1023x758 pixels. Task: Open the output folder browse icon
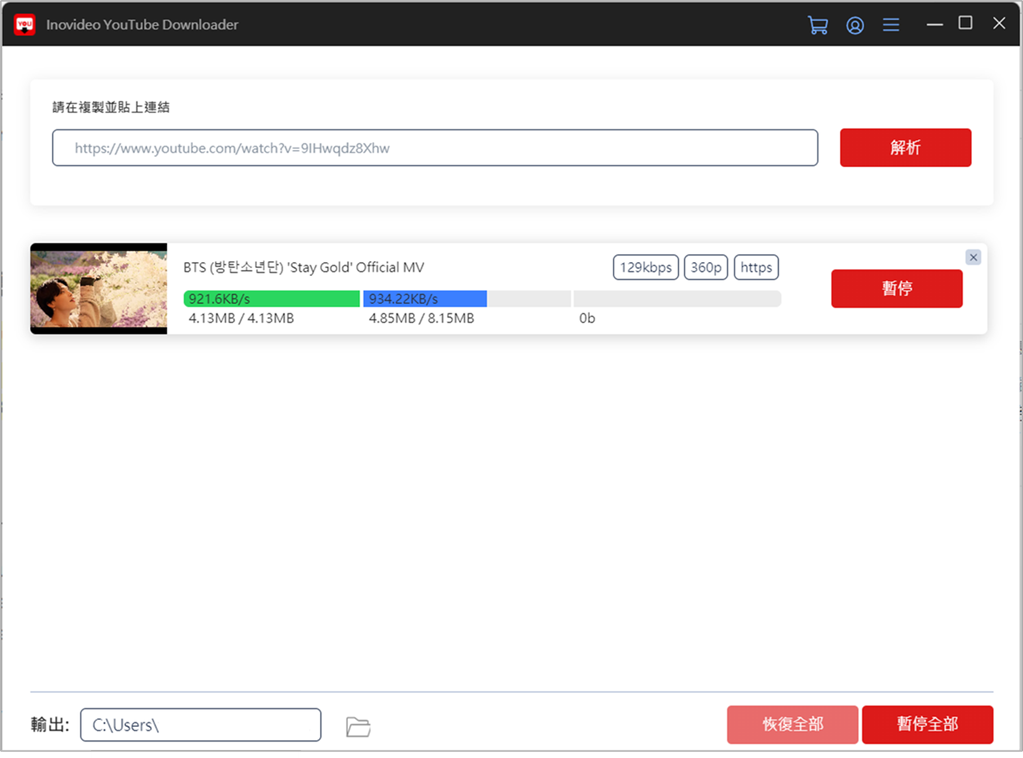[358, 726]
